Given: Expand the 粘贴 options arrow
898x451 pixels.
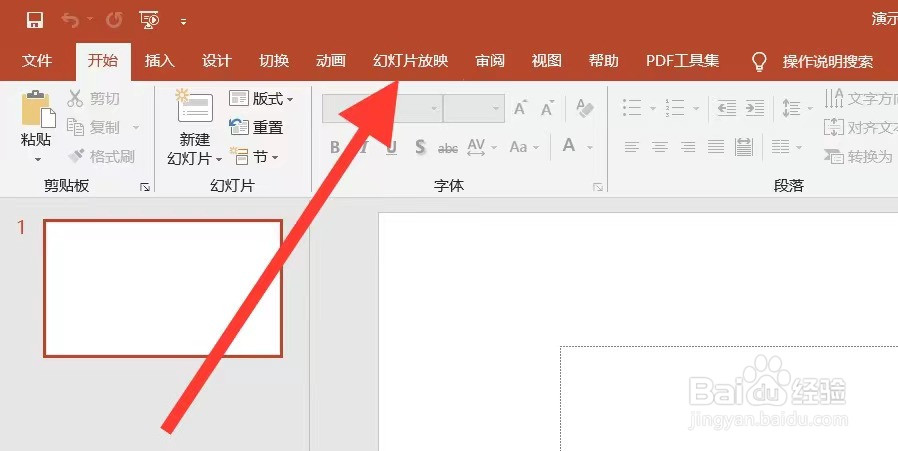Looking at the screenshot, I should click(x=37, y=159).
